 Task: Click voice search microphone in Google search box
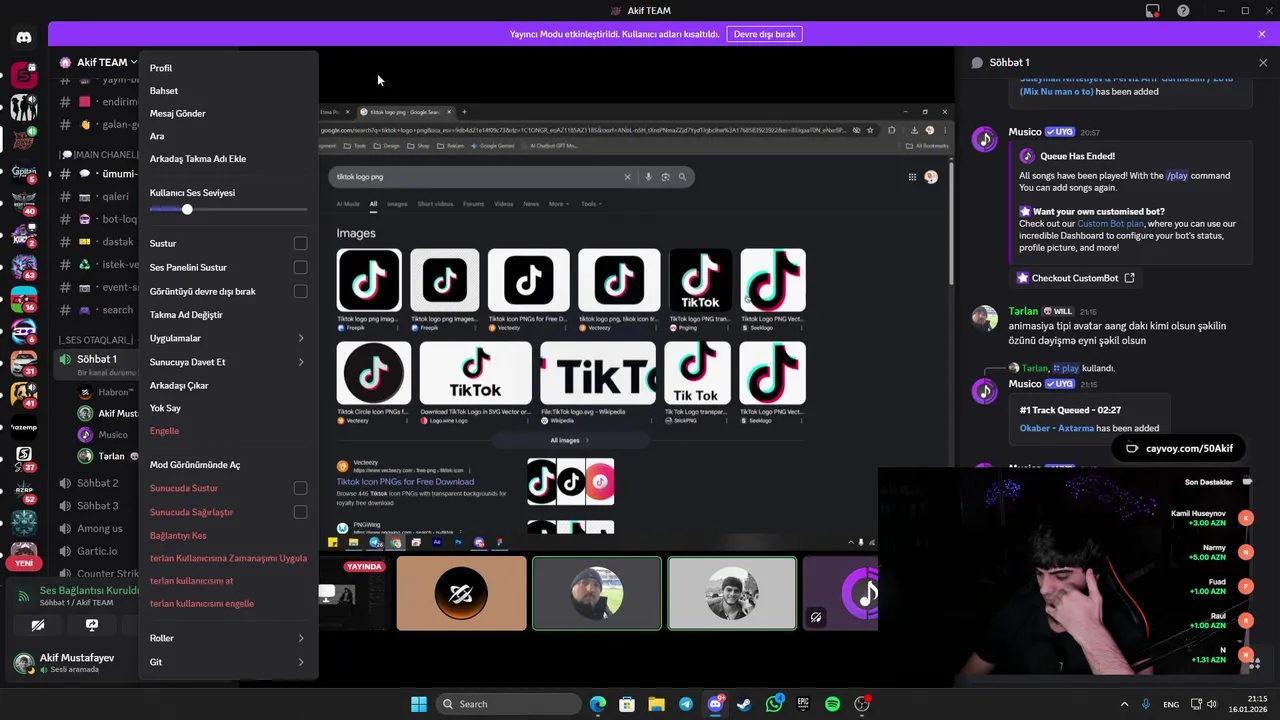click(x=648, y=177)
